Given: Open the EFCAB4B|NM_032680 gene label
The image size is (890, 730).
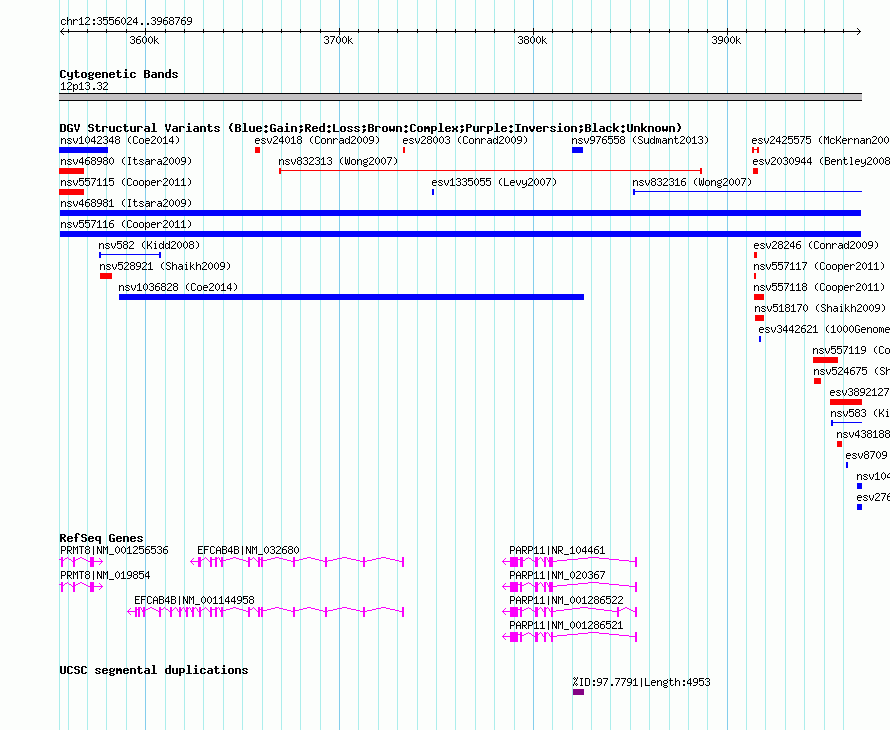Looking at the screenshot, I should 248,550.
